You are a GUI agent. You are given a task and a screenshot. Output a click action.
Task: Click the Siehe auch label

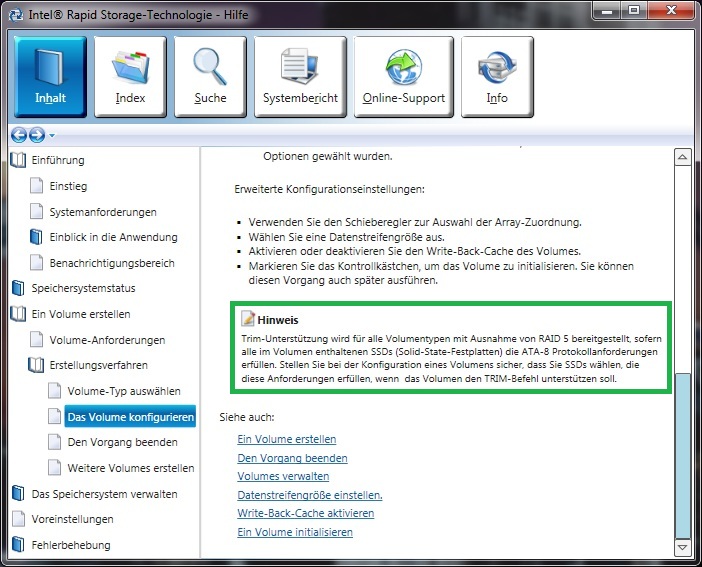coord(247,417)
